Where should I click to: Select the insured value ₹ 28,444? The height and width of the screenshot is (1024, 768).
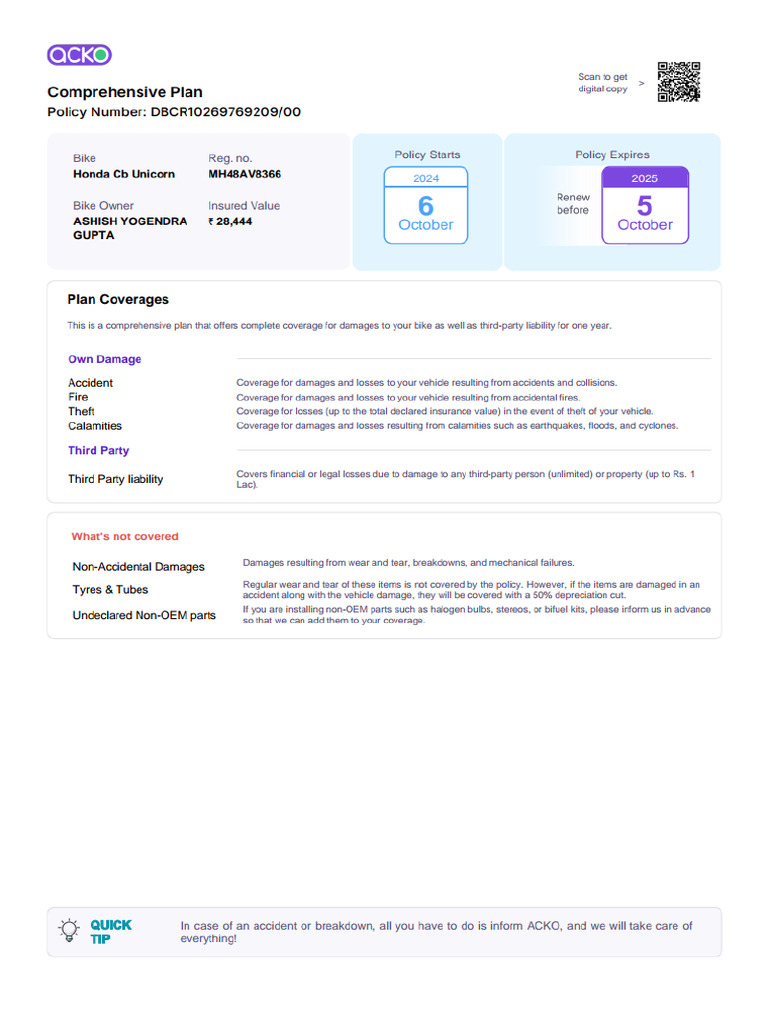point(230,221)
